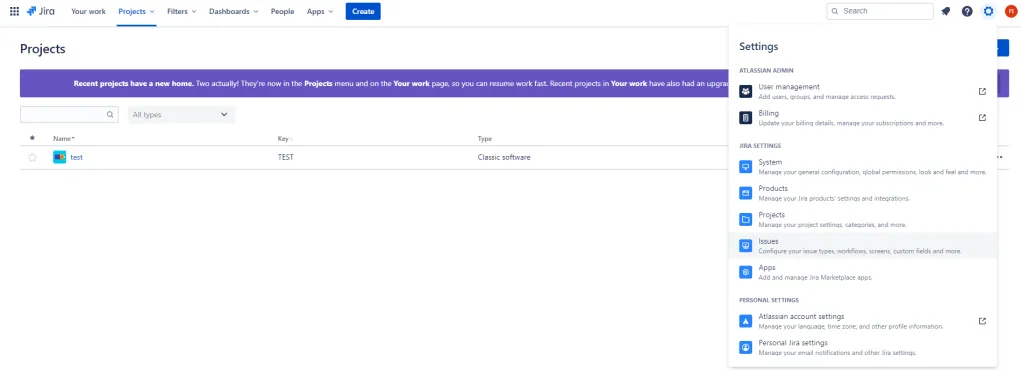Click the Billing icon

746,118
